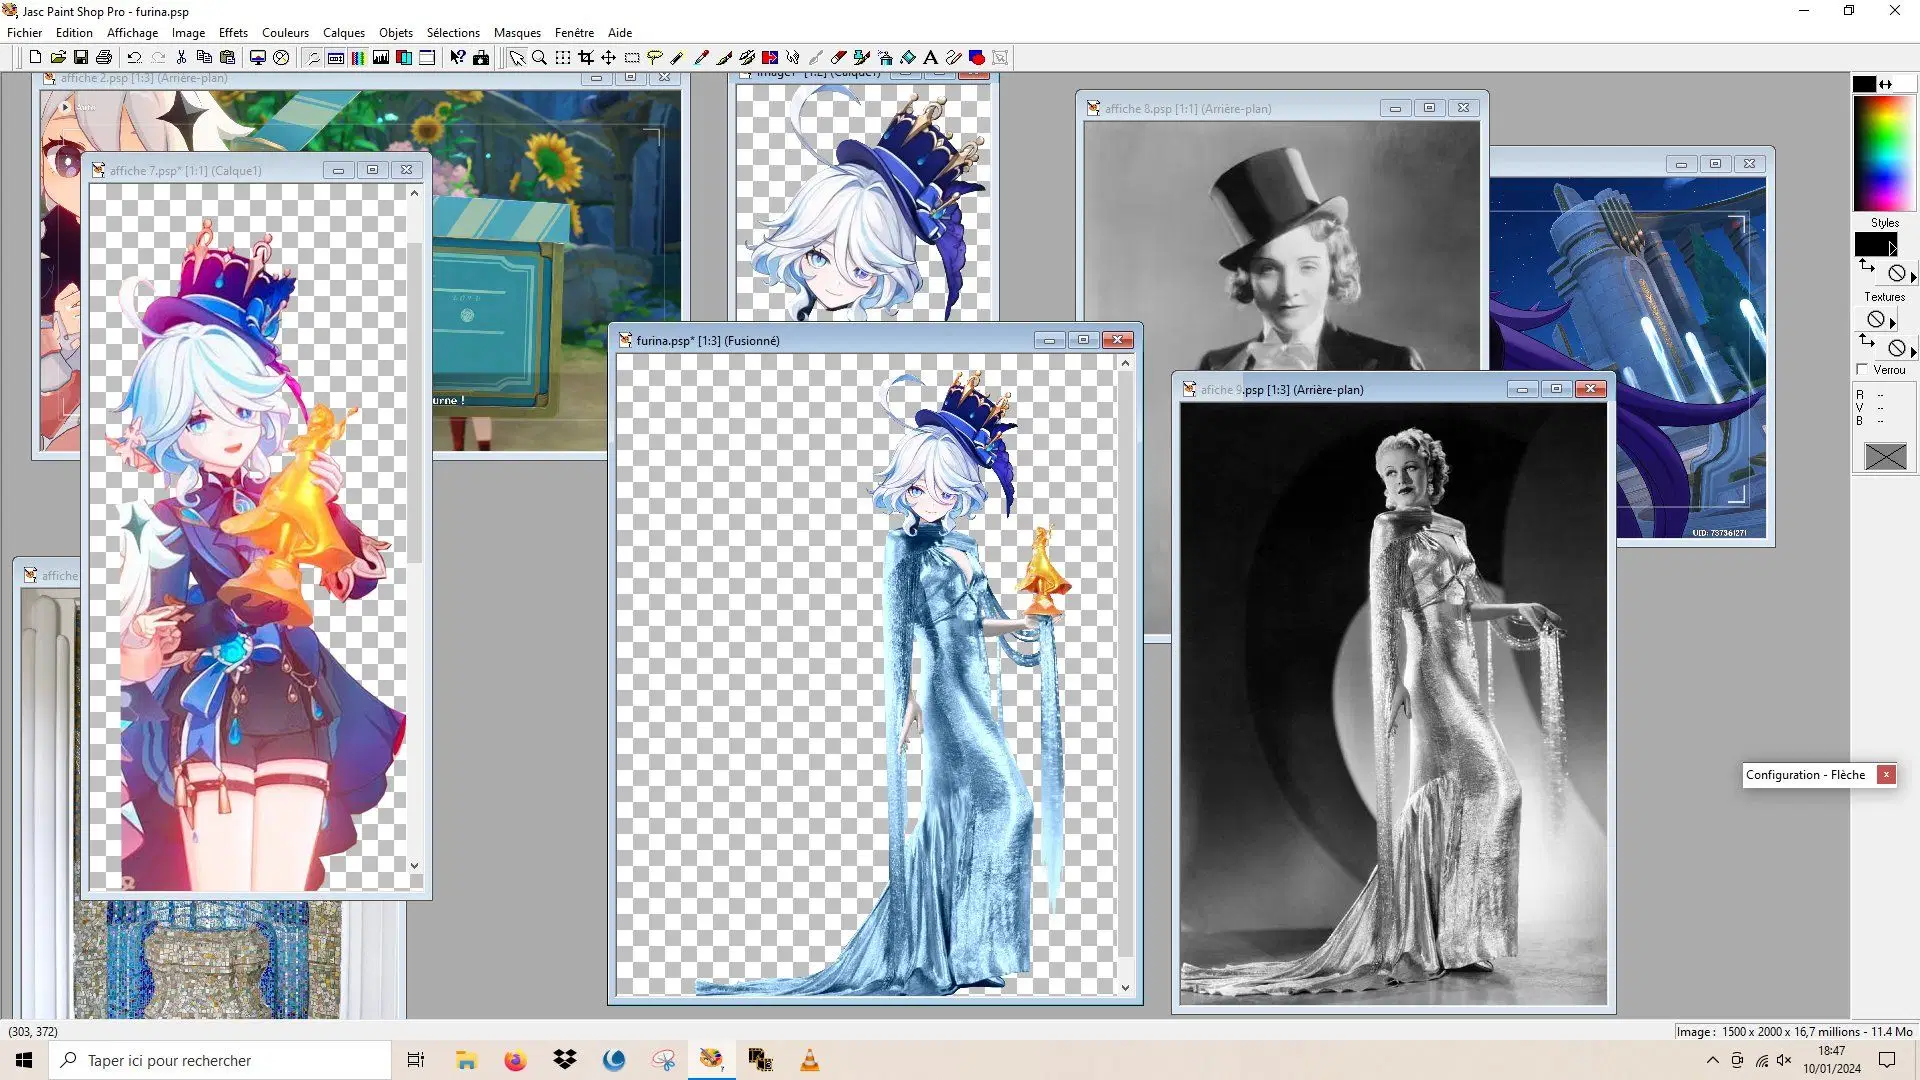The height and width of the screenshot is (1080, 1920).
Task: Click the Save floppy disk icon
Action: (81, 58)
